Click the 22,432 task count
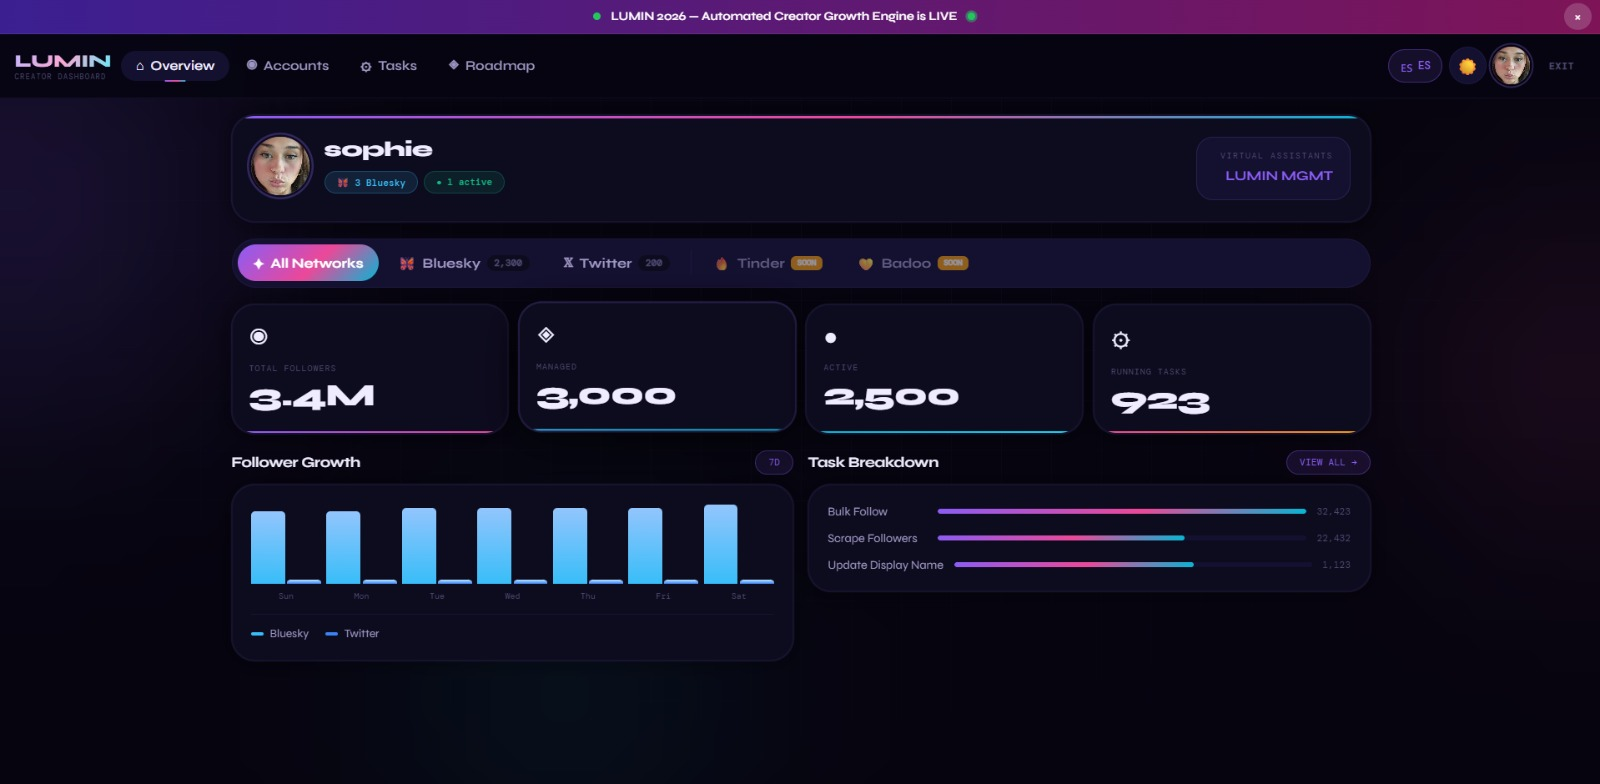This screenshot has width=1600, height=784. click(x=1333, y=538)
